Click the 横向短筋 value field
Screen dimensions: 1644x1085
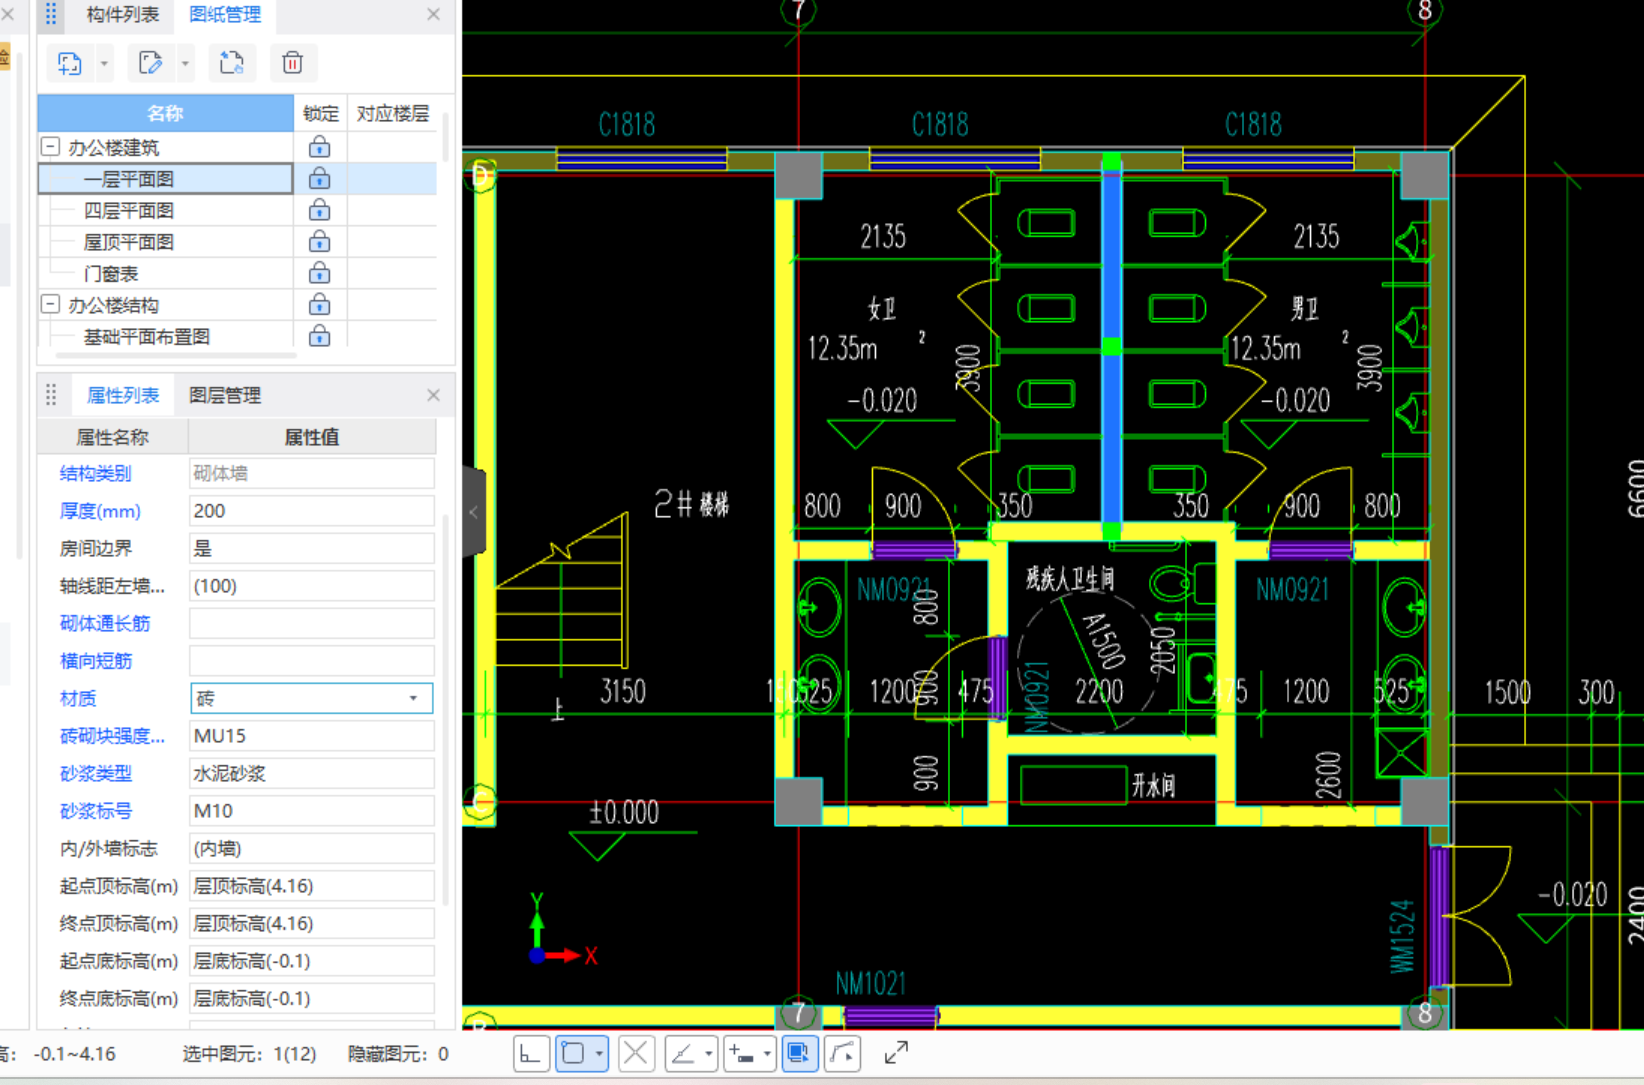pos(312,661)
